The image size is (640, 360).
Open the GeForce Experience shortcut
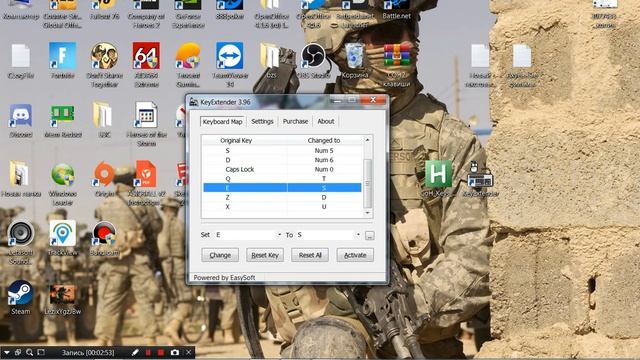(188, 6)
